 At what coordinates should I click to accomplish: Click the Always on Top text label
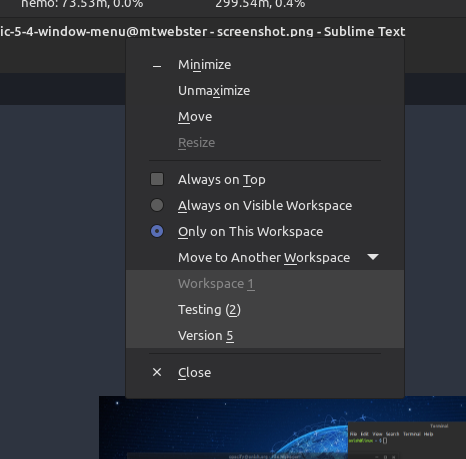[222, 180]
